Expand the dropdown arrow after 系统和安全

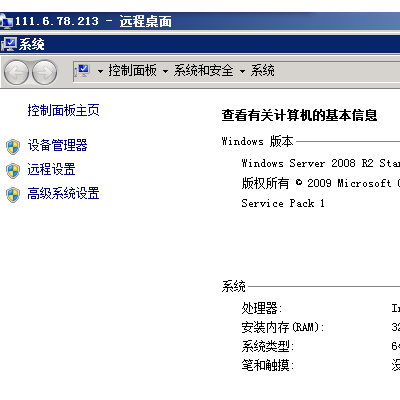point(242,71)
